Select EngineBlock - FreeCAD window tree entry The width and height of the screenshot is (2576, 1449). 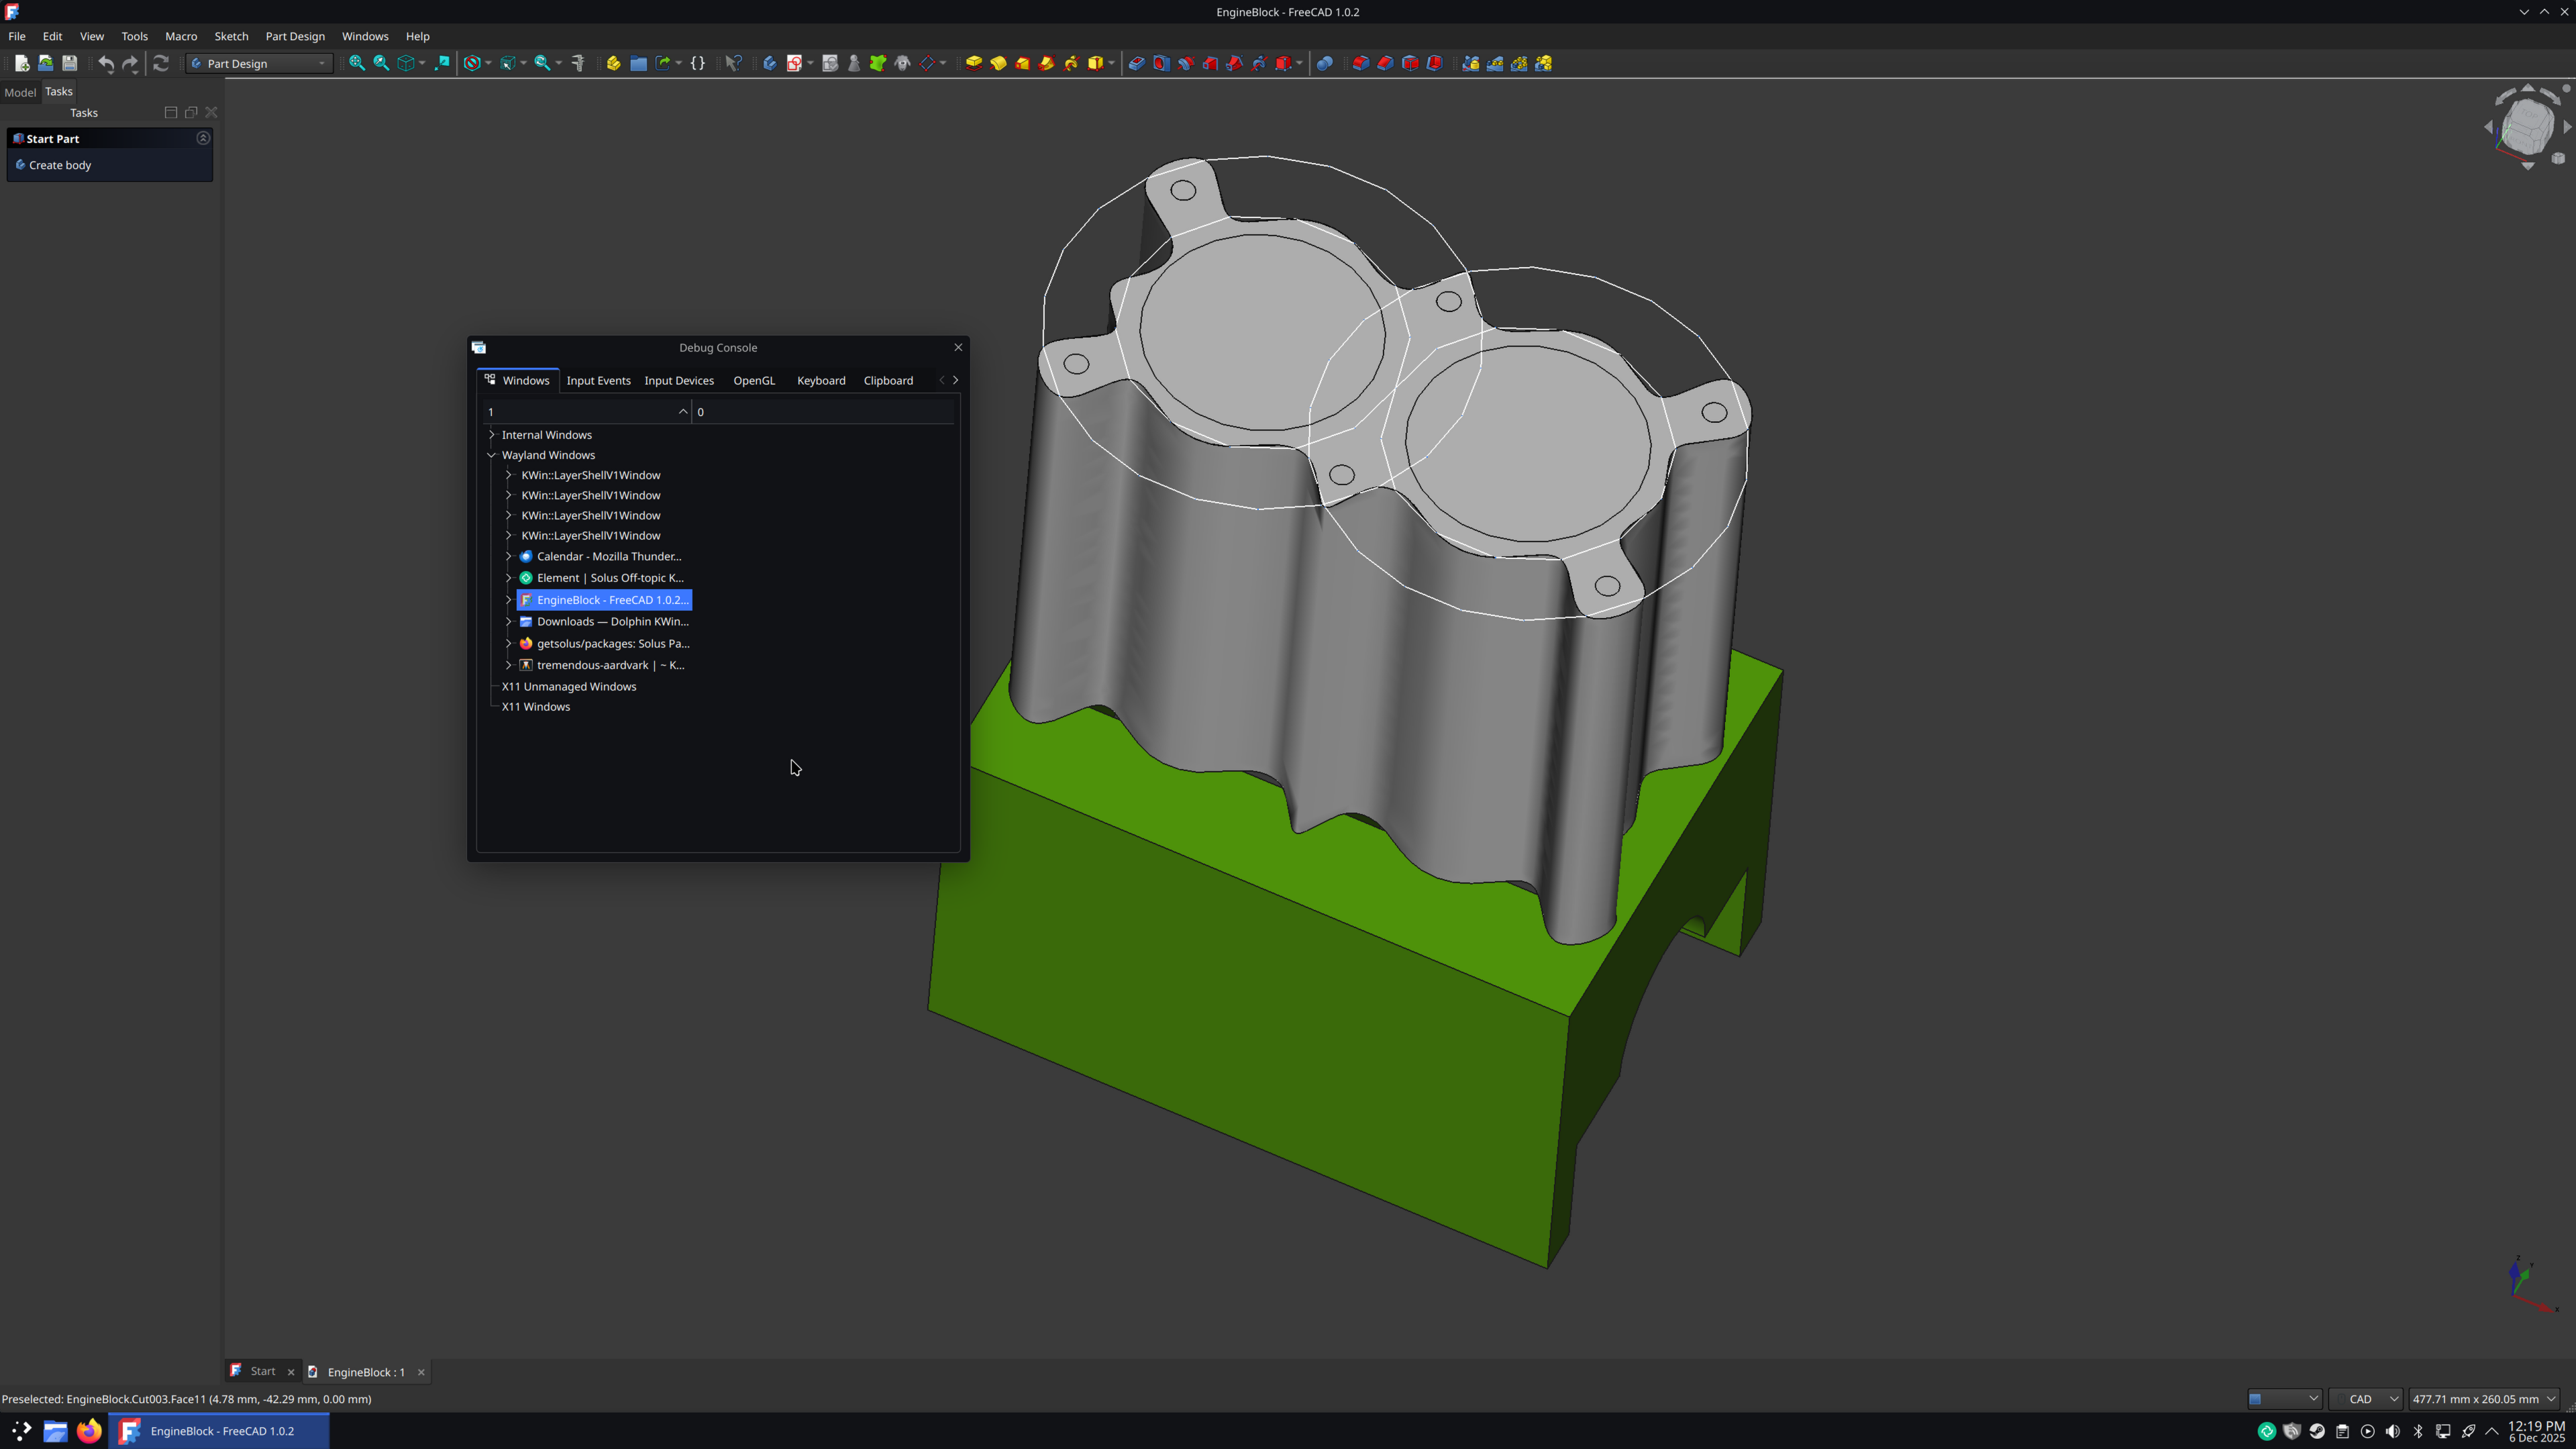(x=611, y=600)
